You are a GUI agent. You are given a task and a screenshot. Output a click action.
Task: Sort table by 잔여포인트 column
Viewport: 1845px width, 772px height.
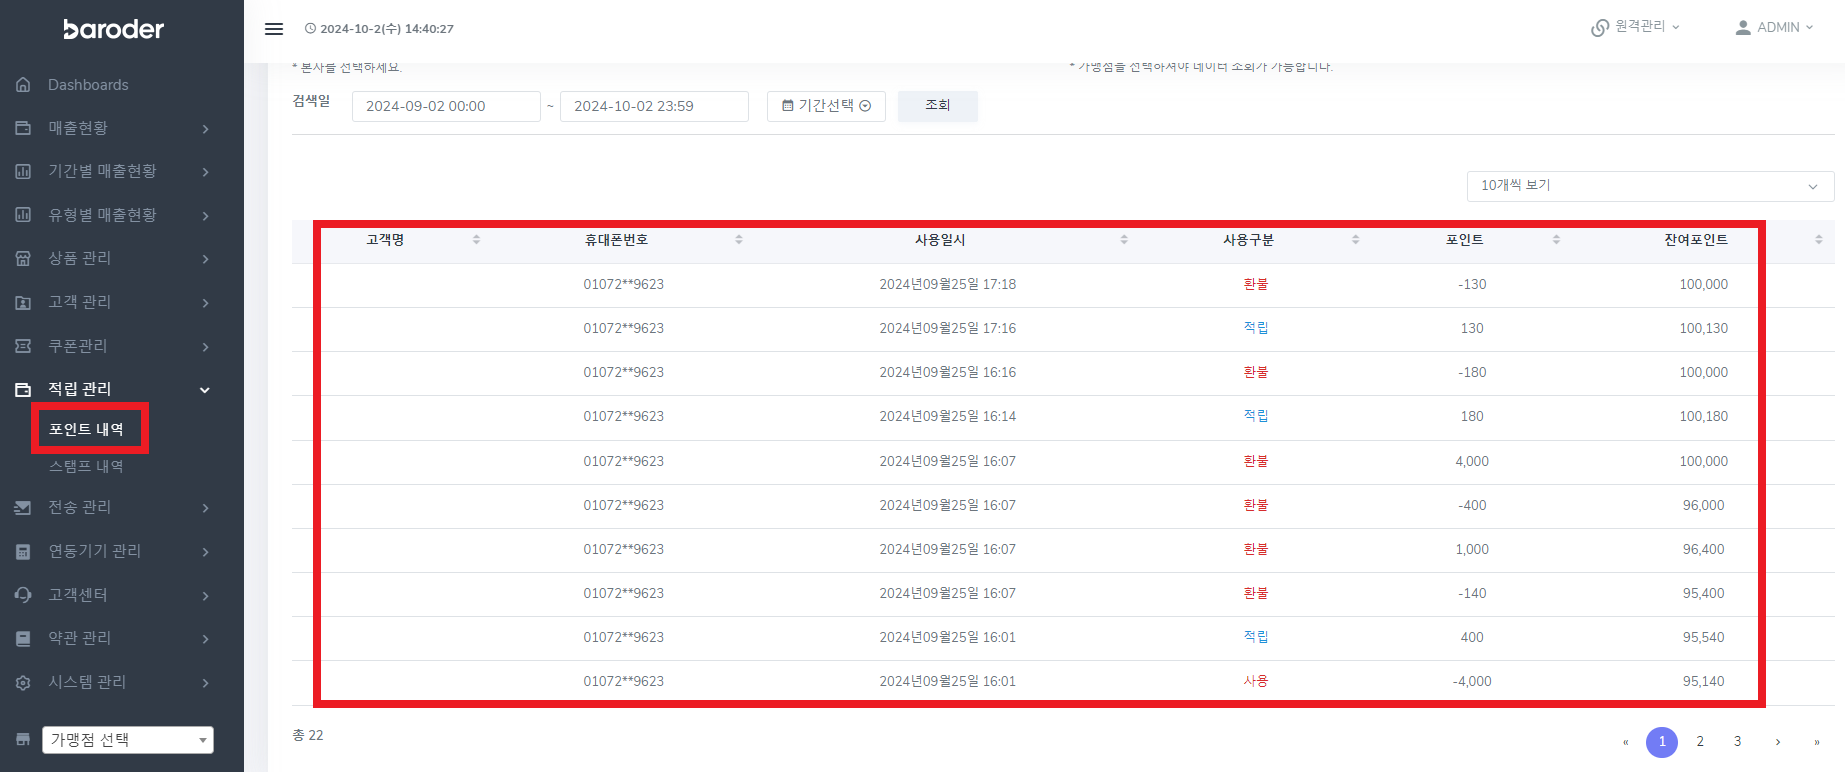click(x=1819, y=240)
